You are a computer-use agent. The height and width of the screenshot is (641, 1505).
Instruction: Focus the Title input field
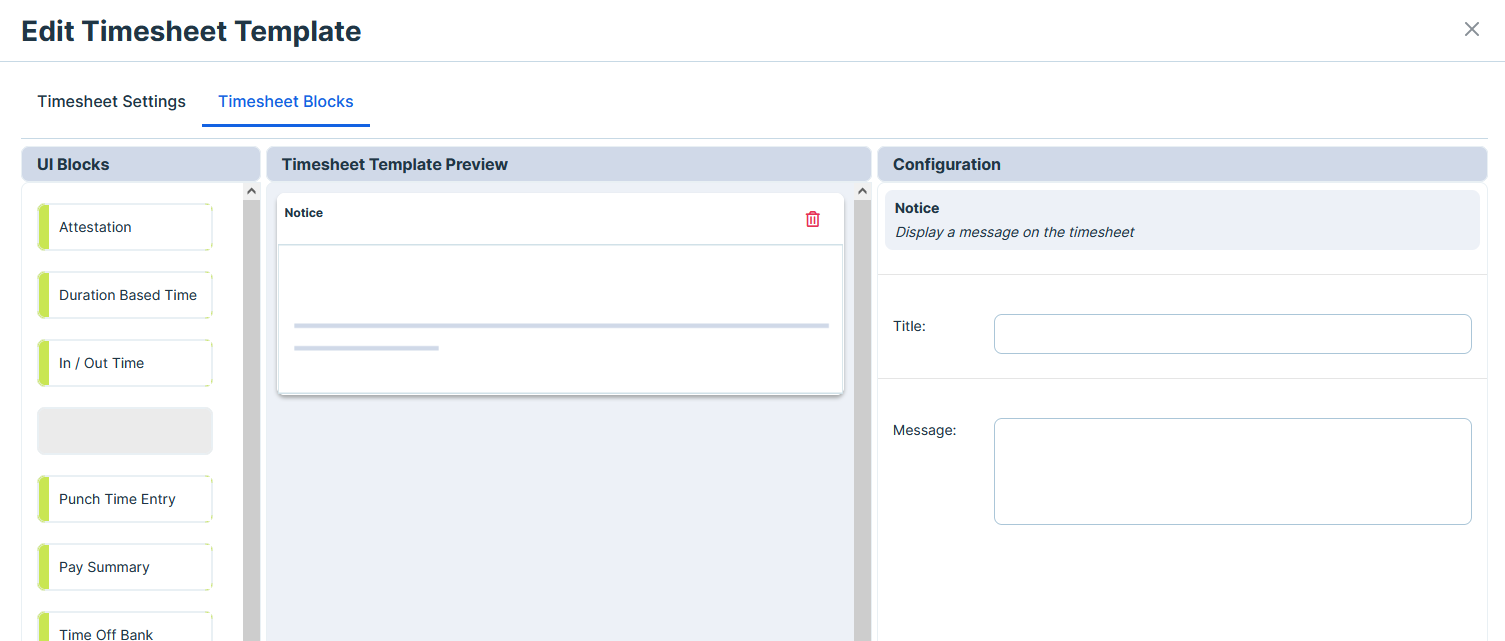pos(1232,334)
